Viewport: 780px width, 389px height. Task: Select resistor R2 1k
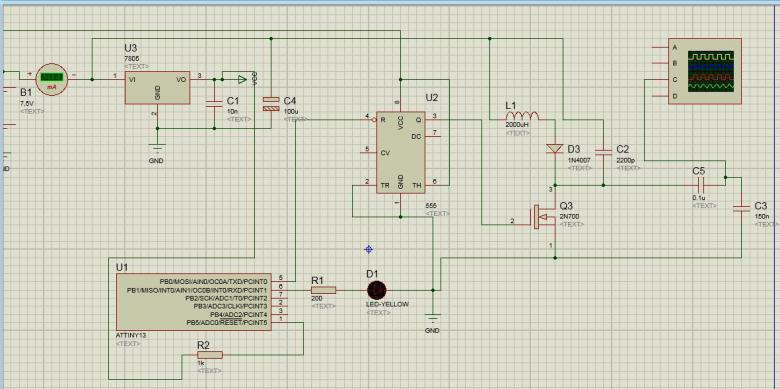210,355
